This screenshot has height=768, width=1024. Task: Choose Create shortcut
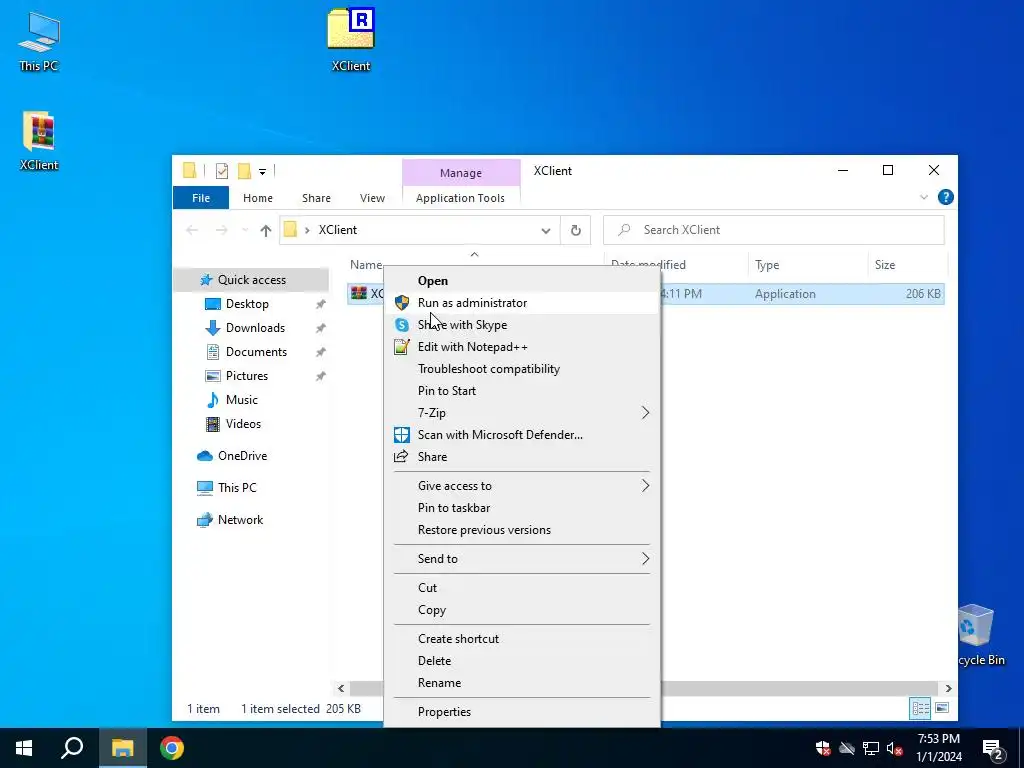tap(522, 639)
